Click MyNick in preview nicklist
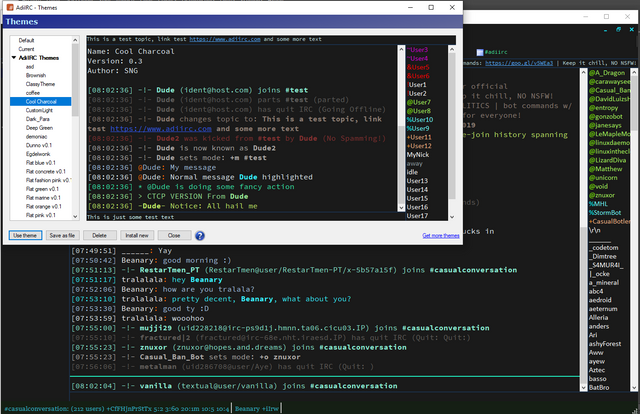The image size is (640, 414). (x=418, y=155)
